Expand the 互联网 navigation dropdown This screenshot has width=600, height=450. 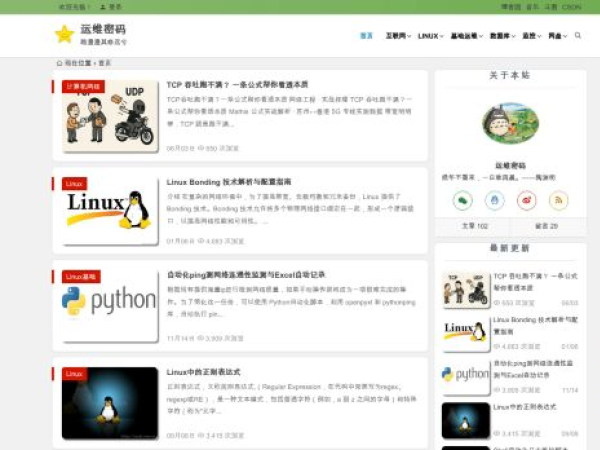pos(398,36)
